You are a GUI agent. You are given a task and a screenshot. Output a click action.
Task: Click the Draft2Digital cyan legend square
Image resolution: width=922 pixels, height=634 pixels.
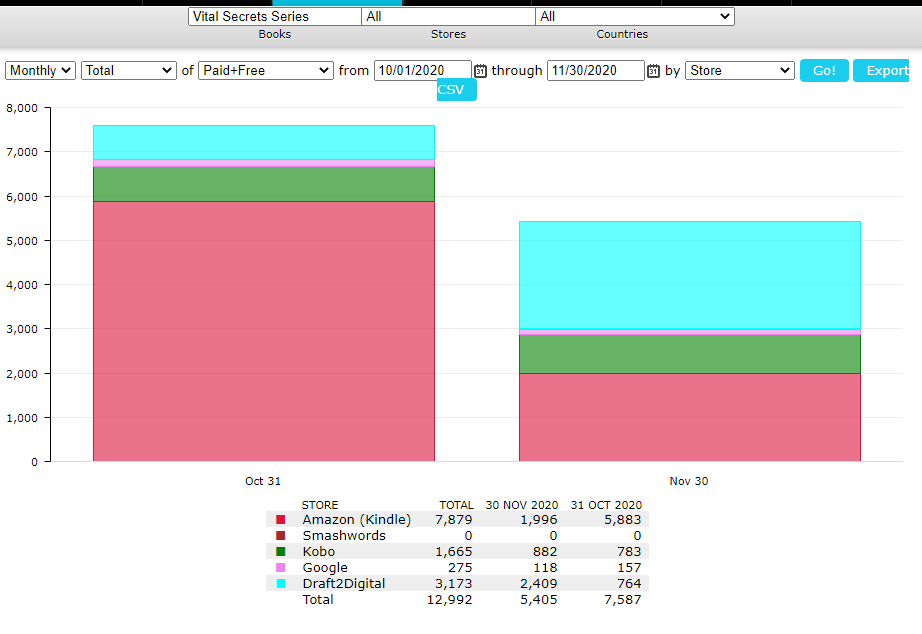click(x=281, y=584)
